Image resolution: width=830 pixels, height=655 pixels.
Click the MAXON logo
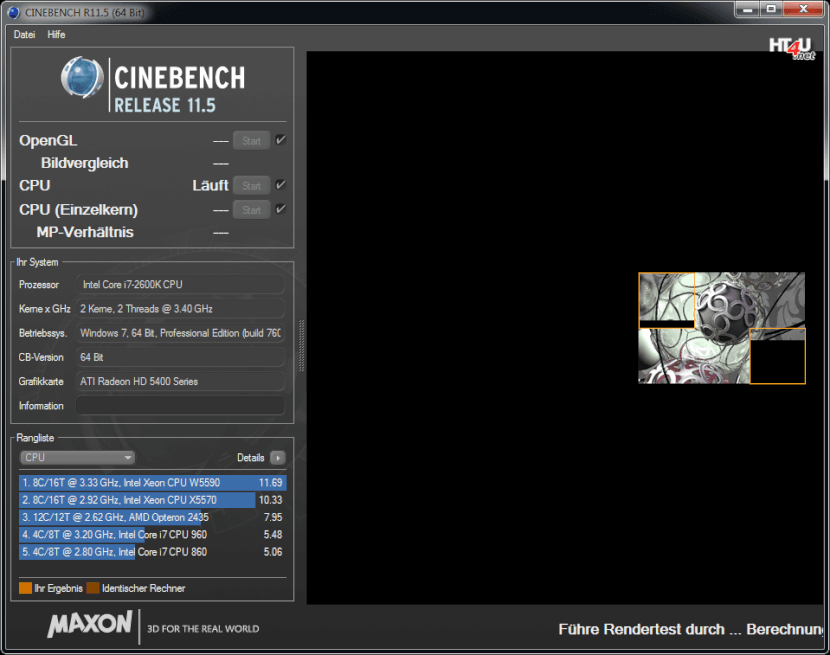(x=90, y=624)
